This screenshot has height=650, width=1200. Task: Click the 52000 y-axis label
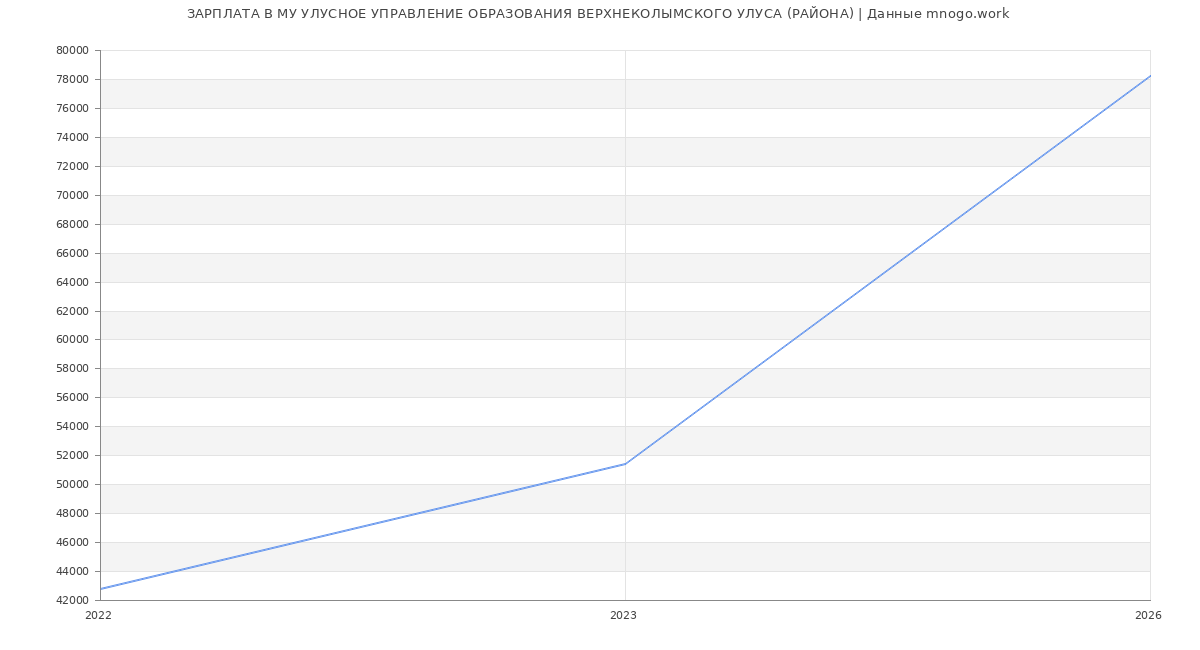[73, 455]
